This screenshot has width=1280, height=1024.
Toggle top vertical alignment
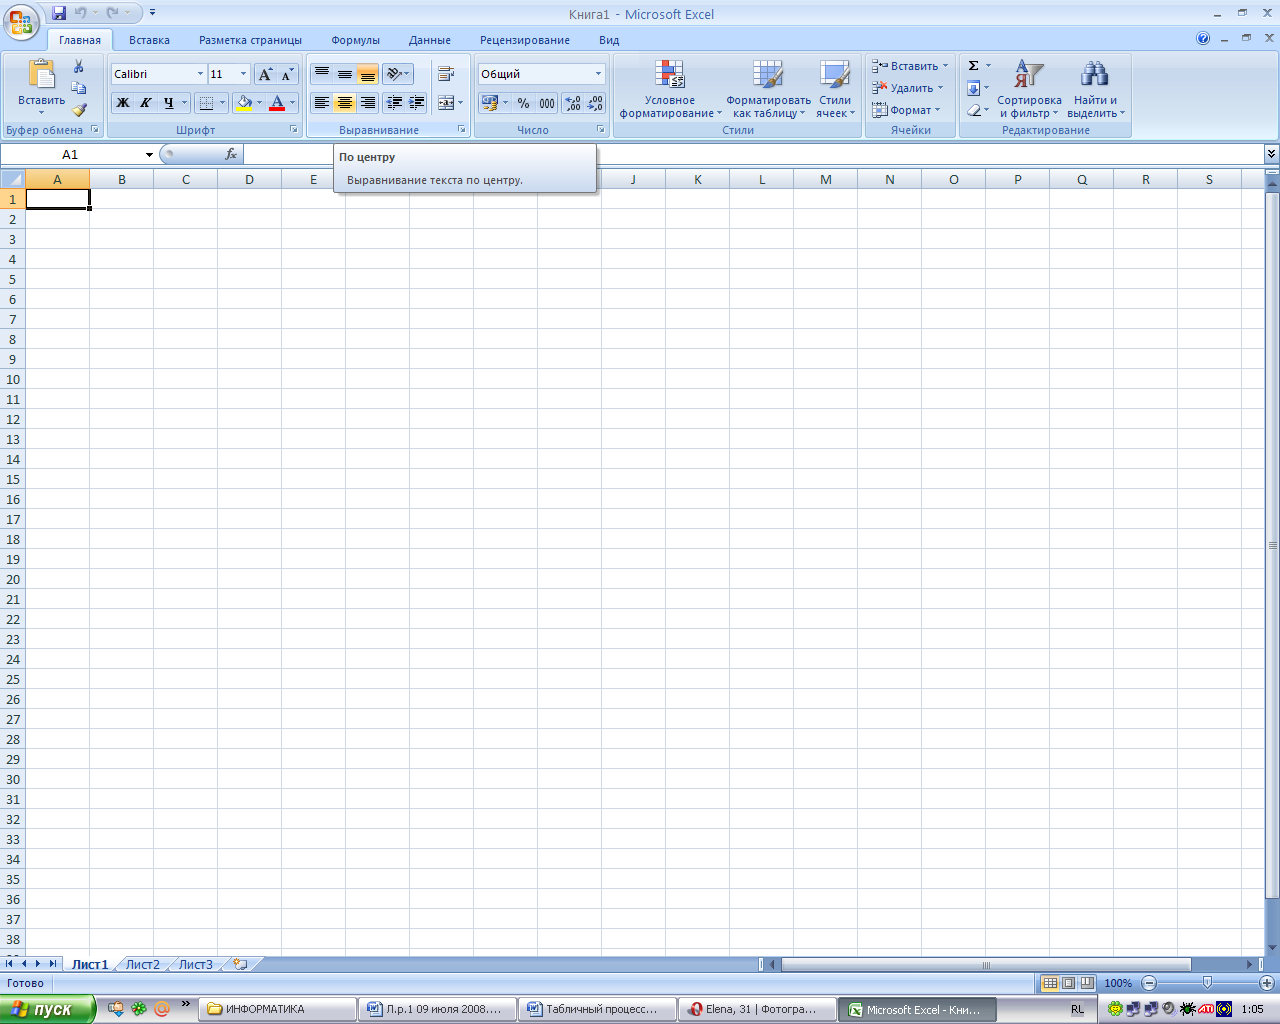pos(321,74)
